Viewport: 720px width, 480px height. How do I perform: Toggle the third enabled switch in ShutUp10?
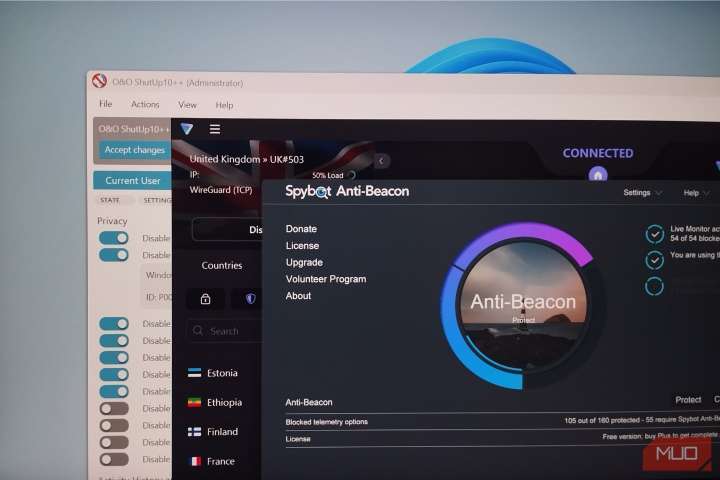click(114, 324)
